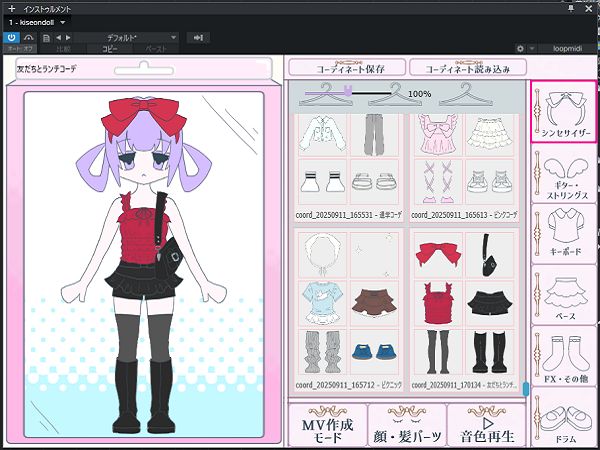Select the brown skirt thumbnail
The width and height of the screenshot is (600, 450).
[374, 303]
